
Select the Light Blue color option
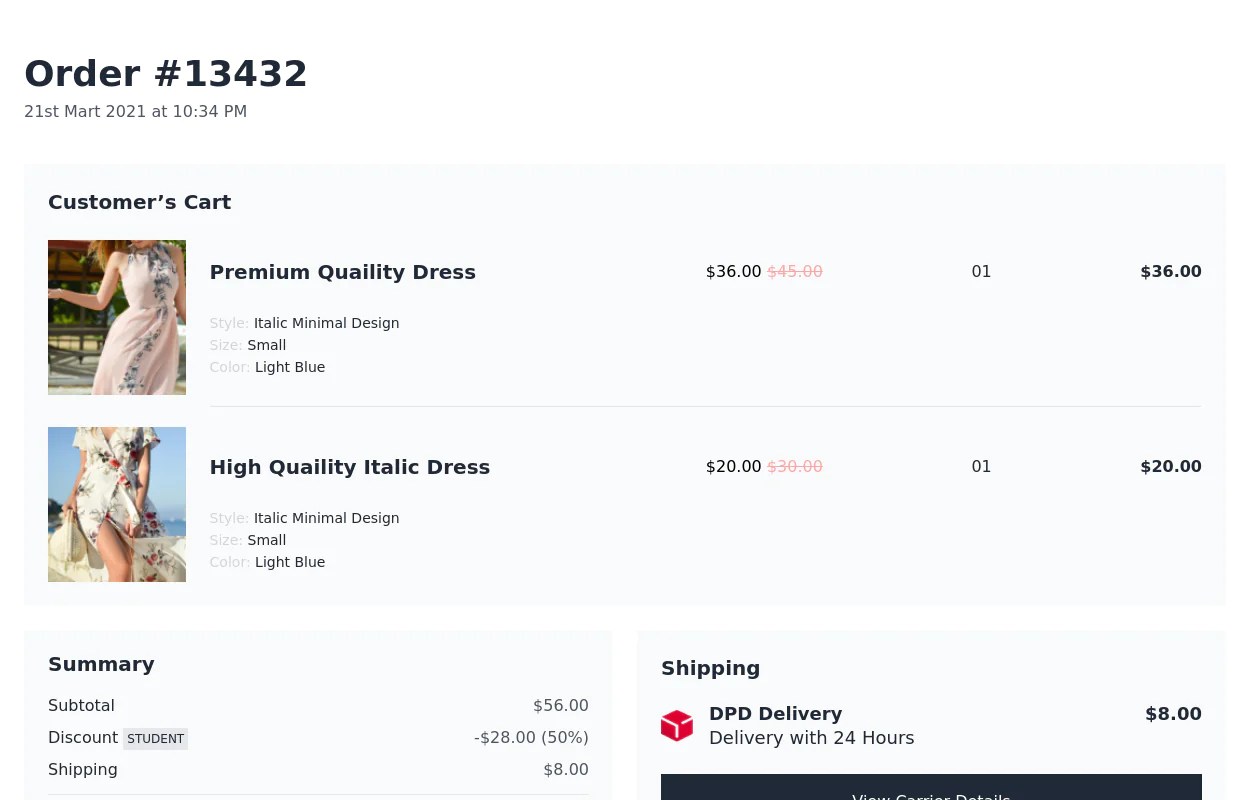(290, 367)
